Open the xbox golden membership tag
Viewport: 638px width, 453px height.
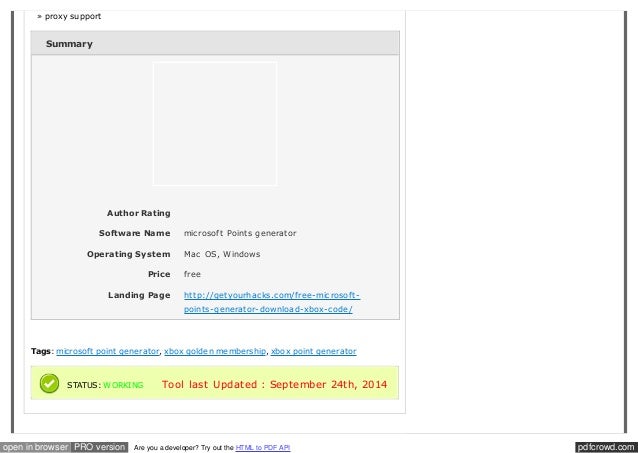[215, 351]
